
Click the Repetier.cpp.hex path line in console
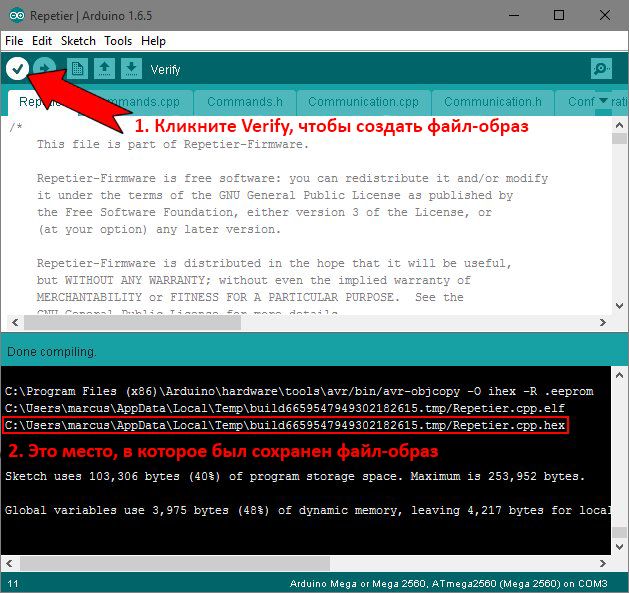[x=285, y=425]
